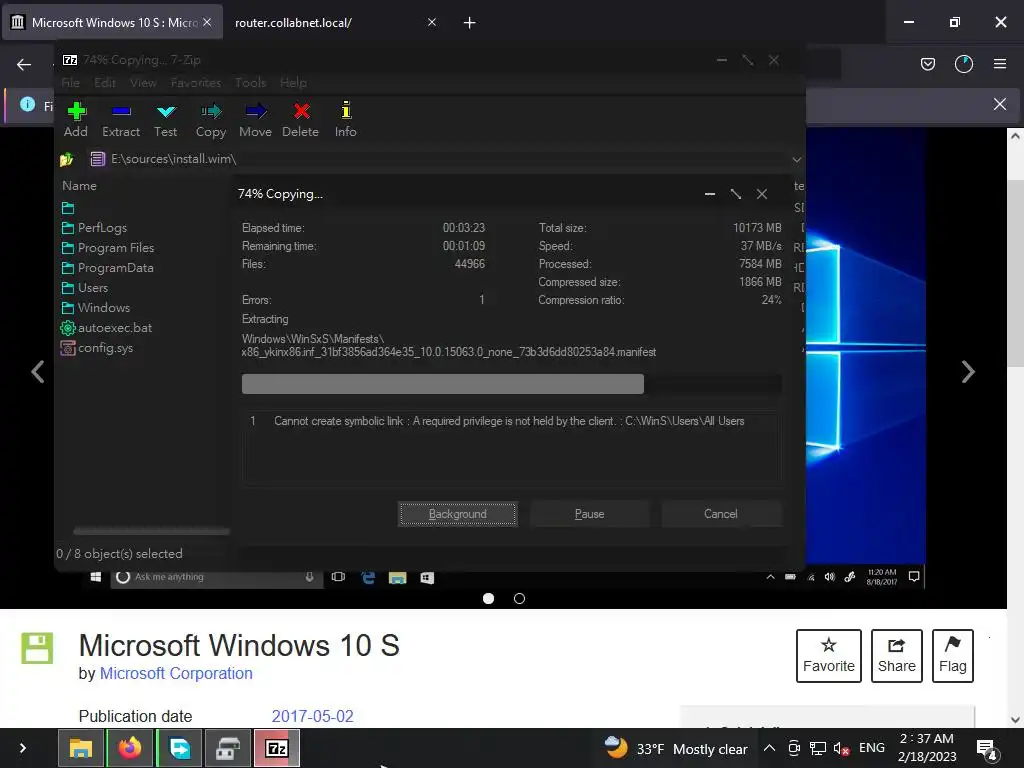Click the Share button
Image resolution: width=1024 pixels, height=768 pixels.
[x=897, y=656]
